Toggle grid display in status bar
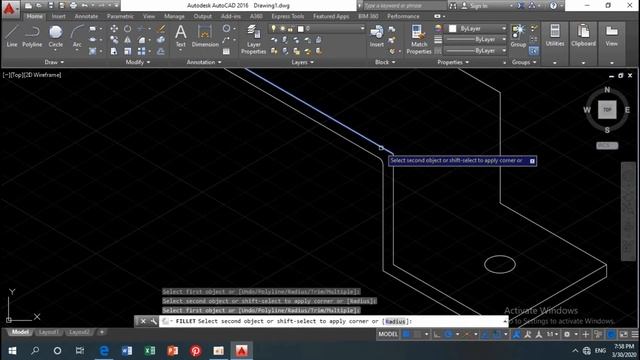640x360 pixels. click(x=406, y=334)
